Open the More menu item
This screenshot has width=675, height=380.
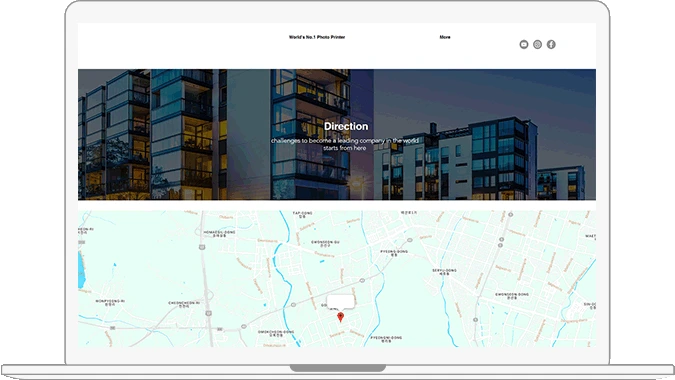(x=445, y=37)
